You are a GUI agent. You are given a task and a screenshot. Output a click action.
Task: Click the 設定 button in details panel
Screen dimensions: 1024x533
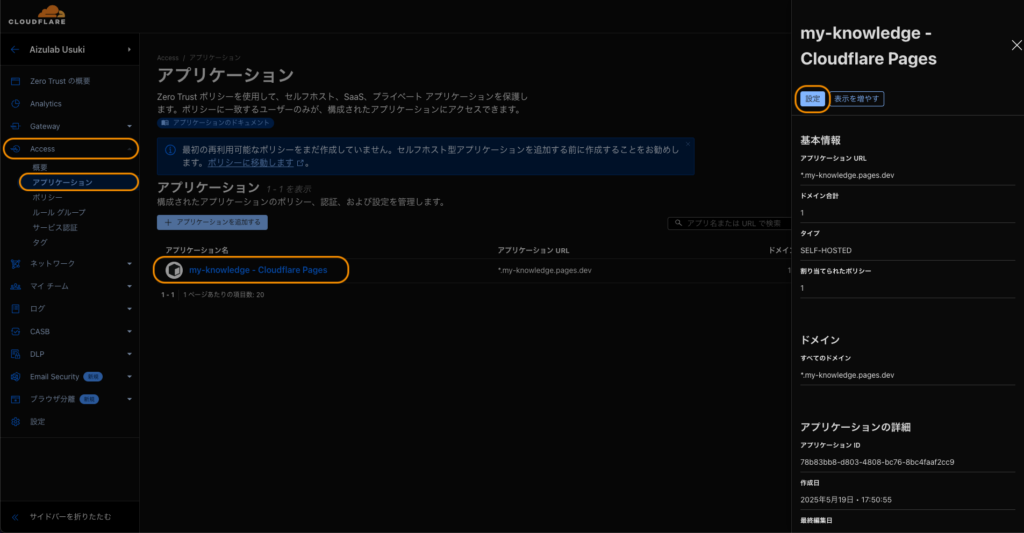(812, 99)
